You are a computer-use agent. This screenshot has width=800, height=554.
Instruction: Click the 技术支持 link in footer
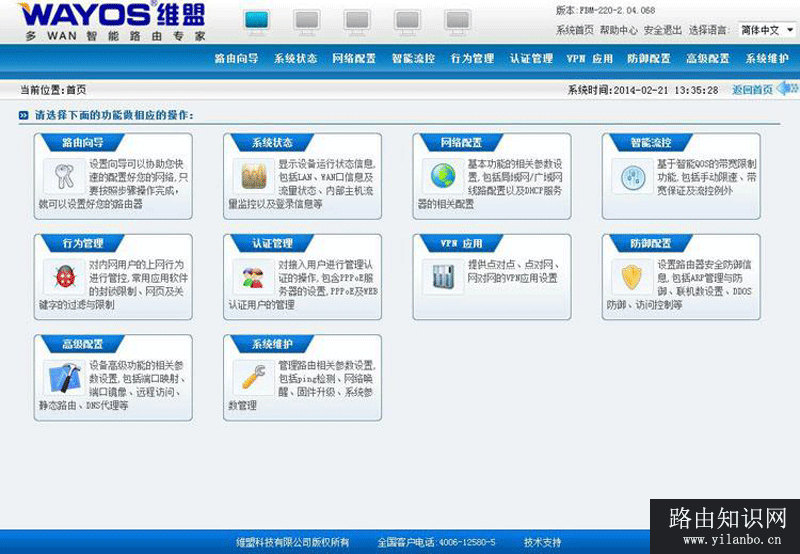coord(543,542)
